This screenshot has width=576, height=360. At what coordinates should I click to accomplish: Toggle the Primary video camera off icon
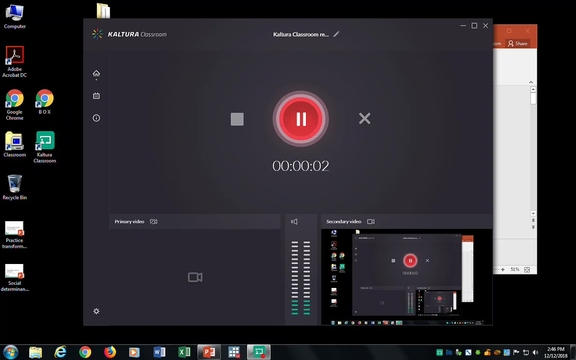coord(154,222)
